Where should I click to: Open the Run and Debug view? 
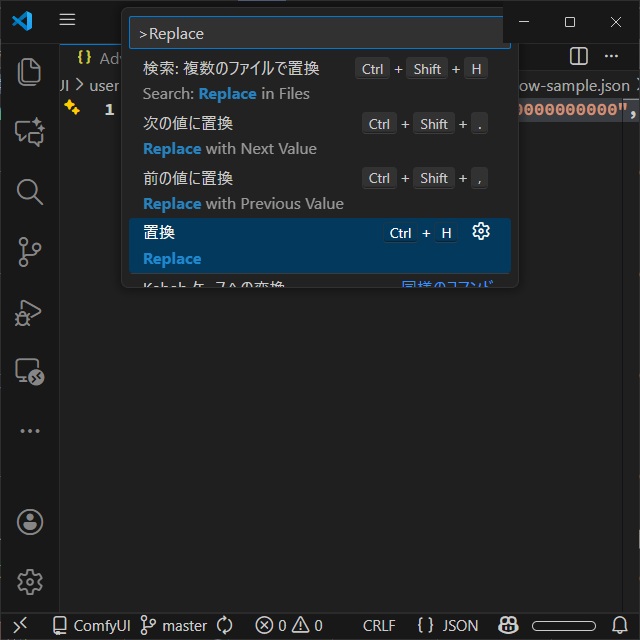pyautogui.click(x=30, y=313)
